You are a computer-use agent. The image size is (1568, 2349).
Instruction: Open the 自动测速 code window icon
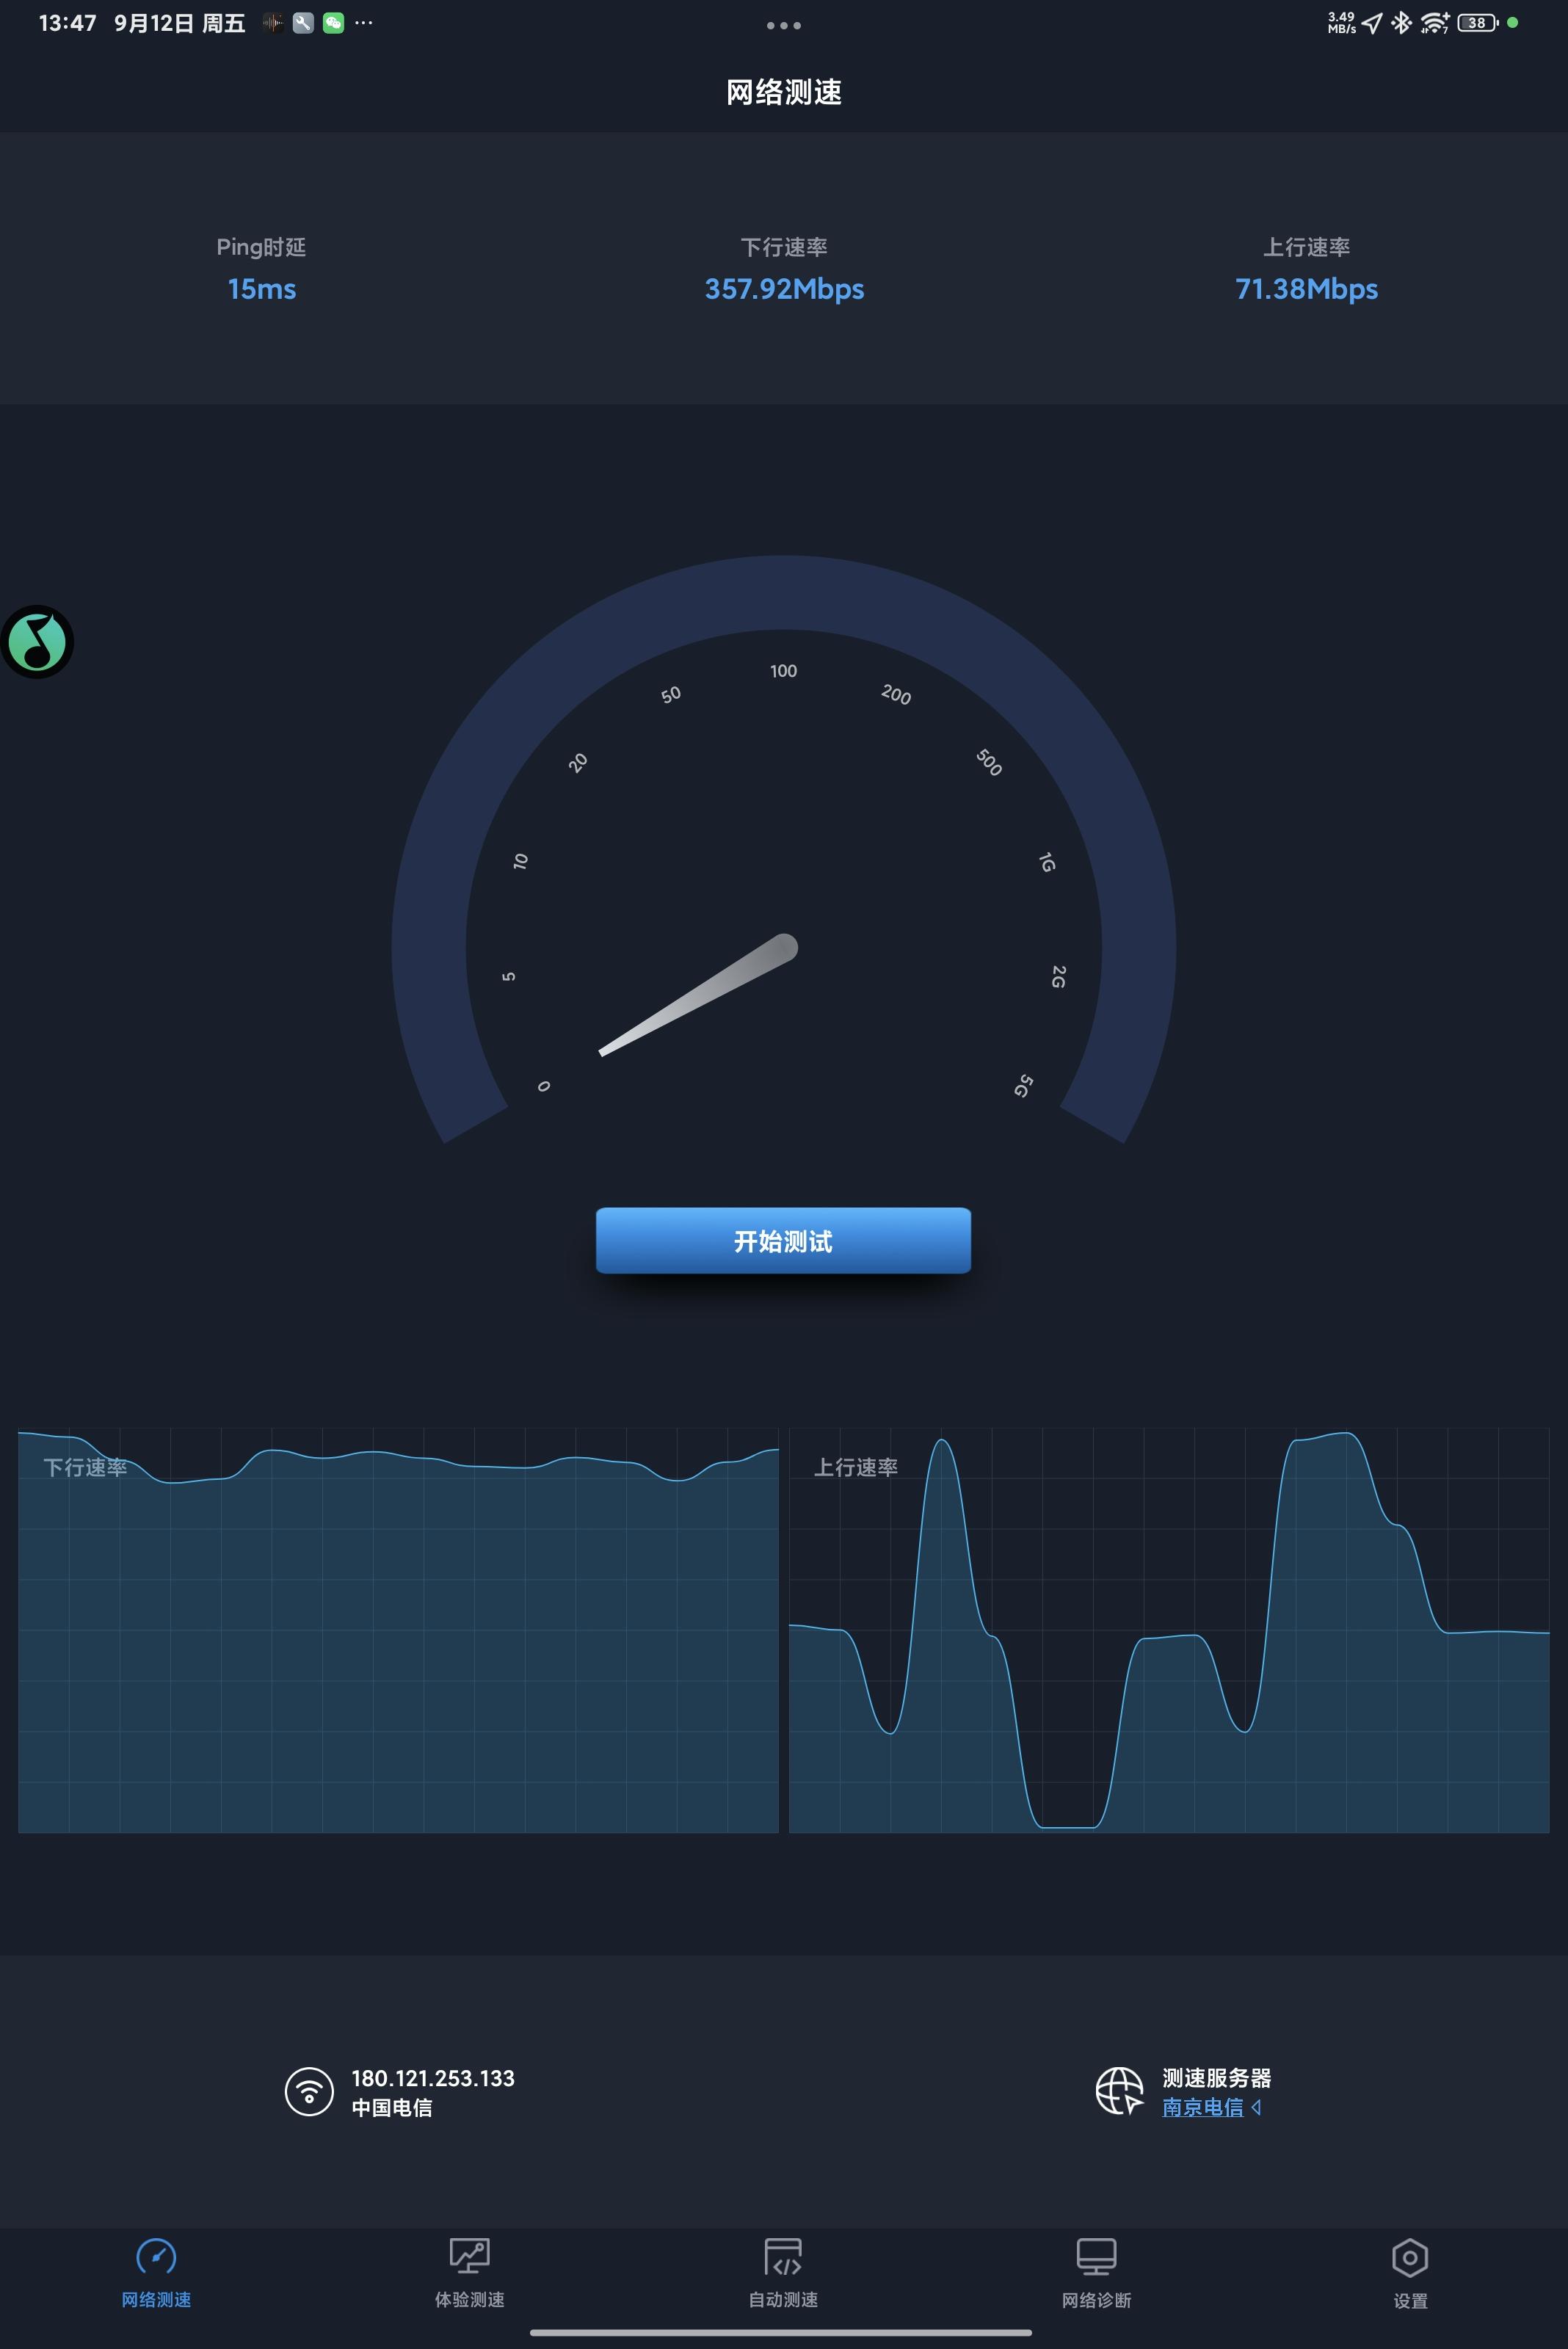[x=783, y=2257]
